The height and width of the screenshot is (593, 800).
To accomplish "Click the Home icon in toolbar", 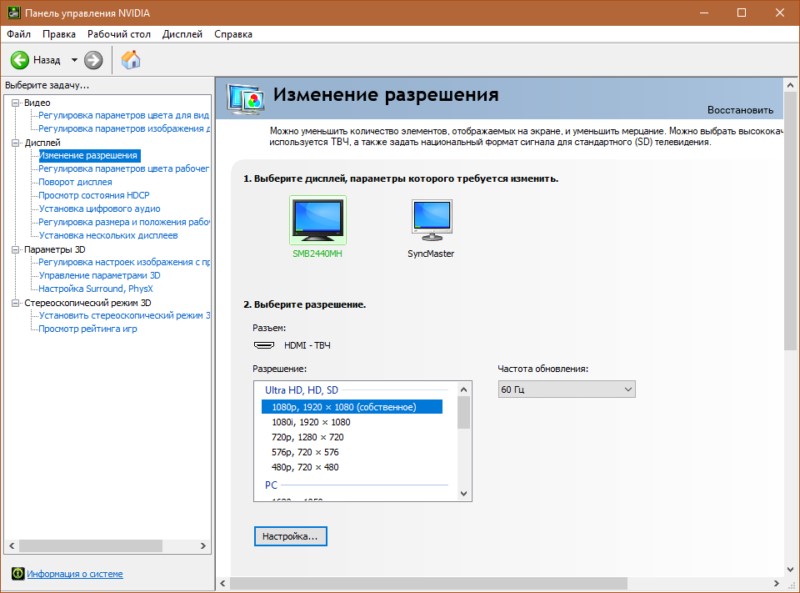I will 131,60.
